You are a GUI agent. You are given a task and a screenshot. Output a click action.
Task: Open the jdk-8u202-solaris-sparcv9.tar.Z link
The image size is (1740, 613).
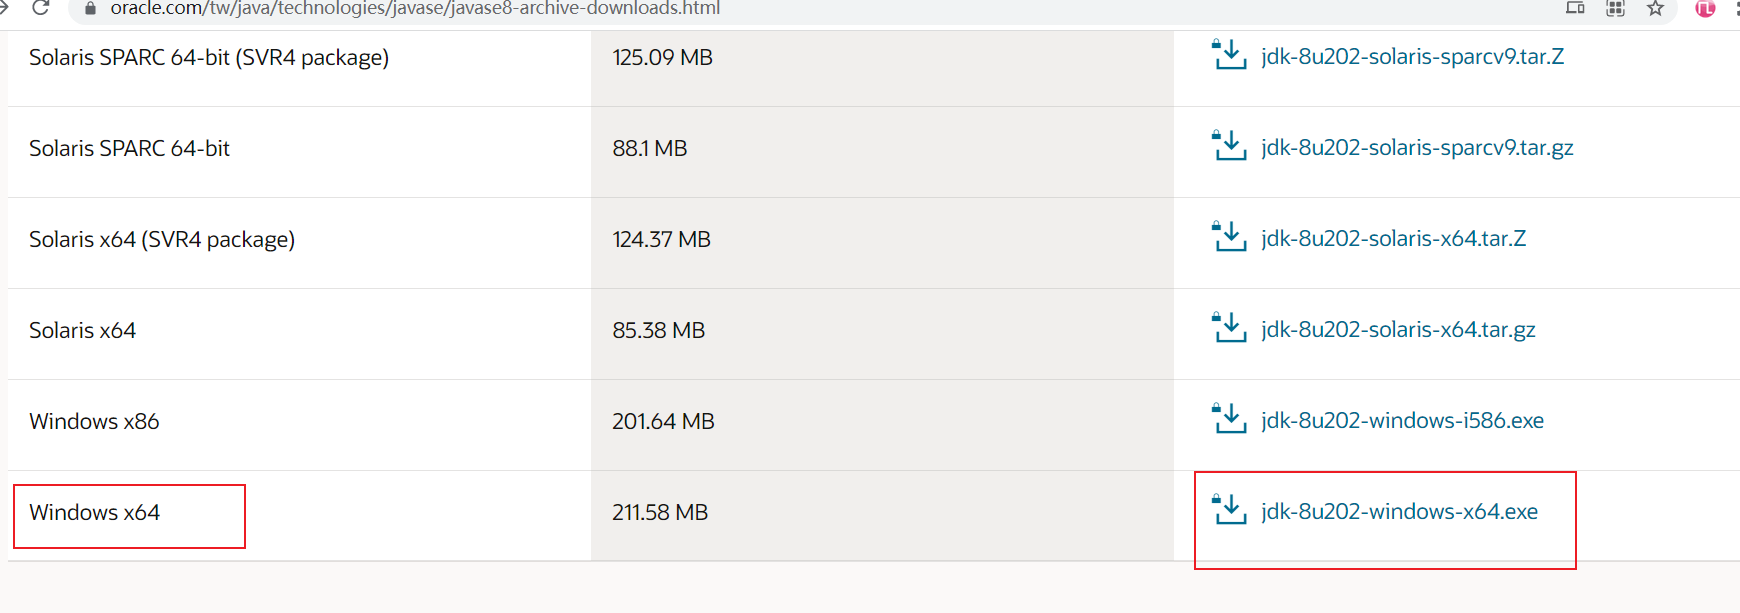1412,56
